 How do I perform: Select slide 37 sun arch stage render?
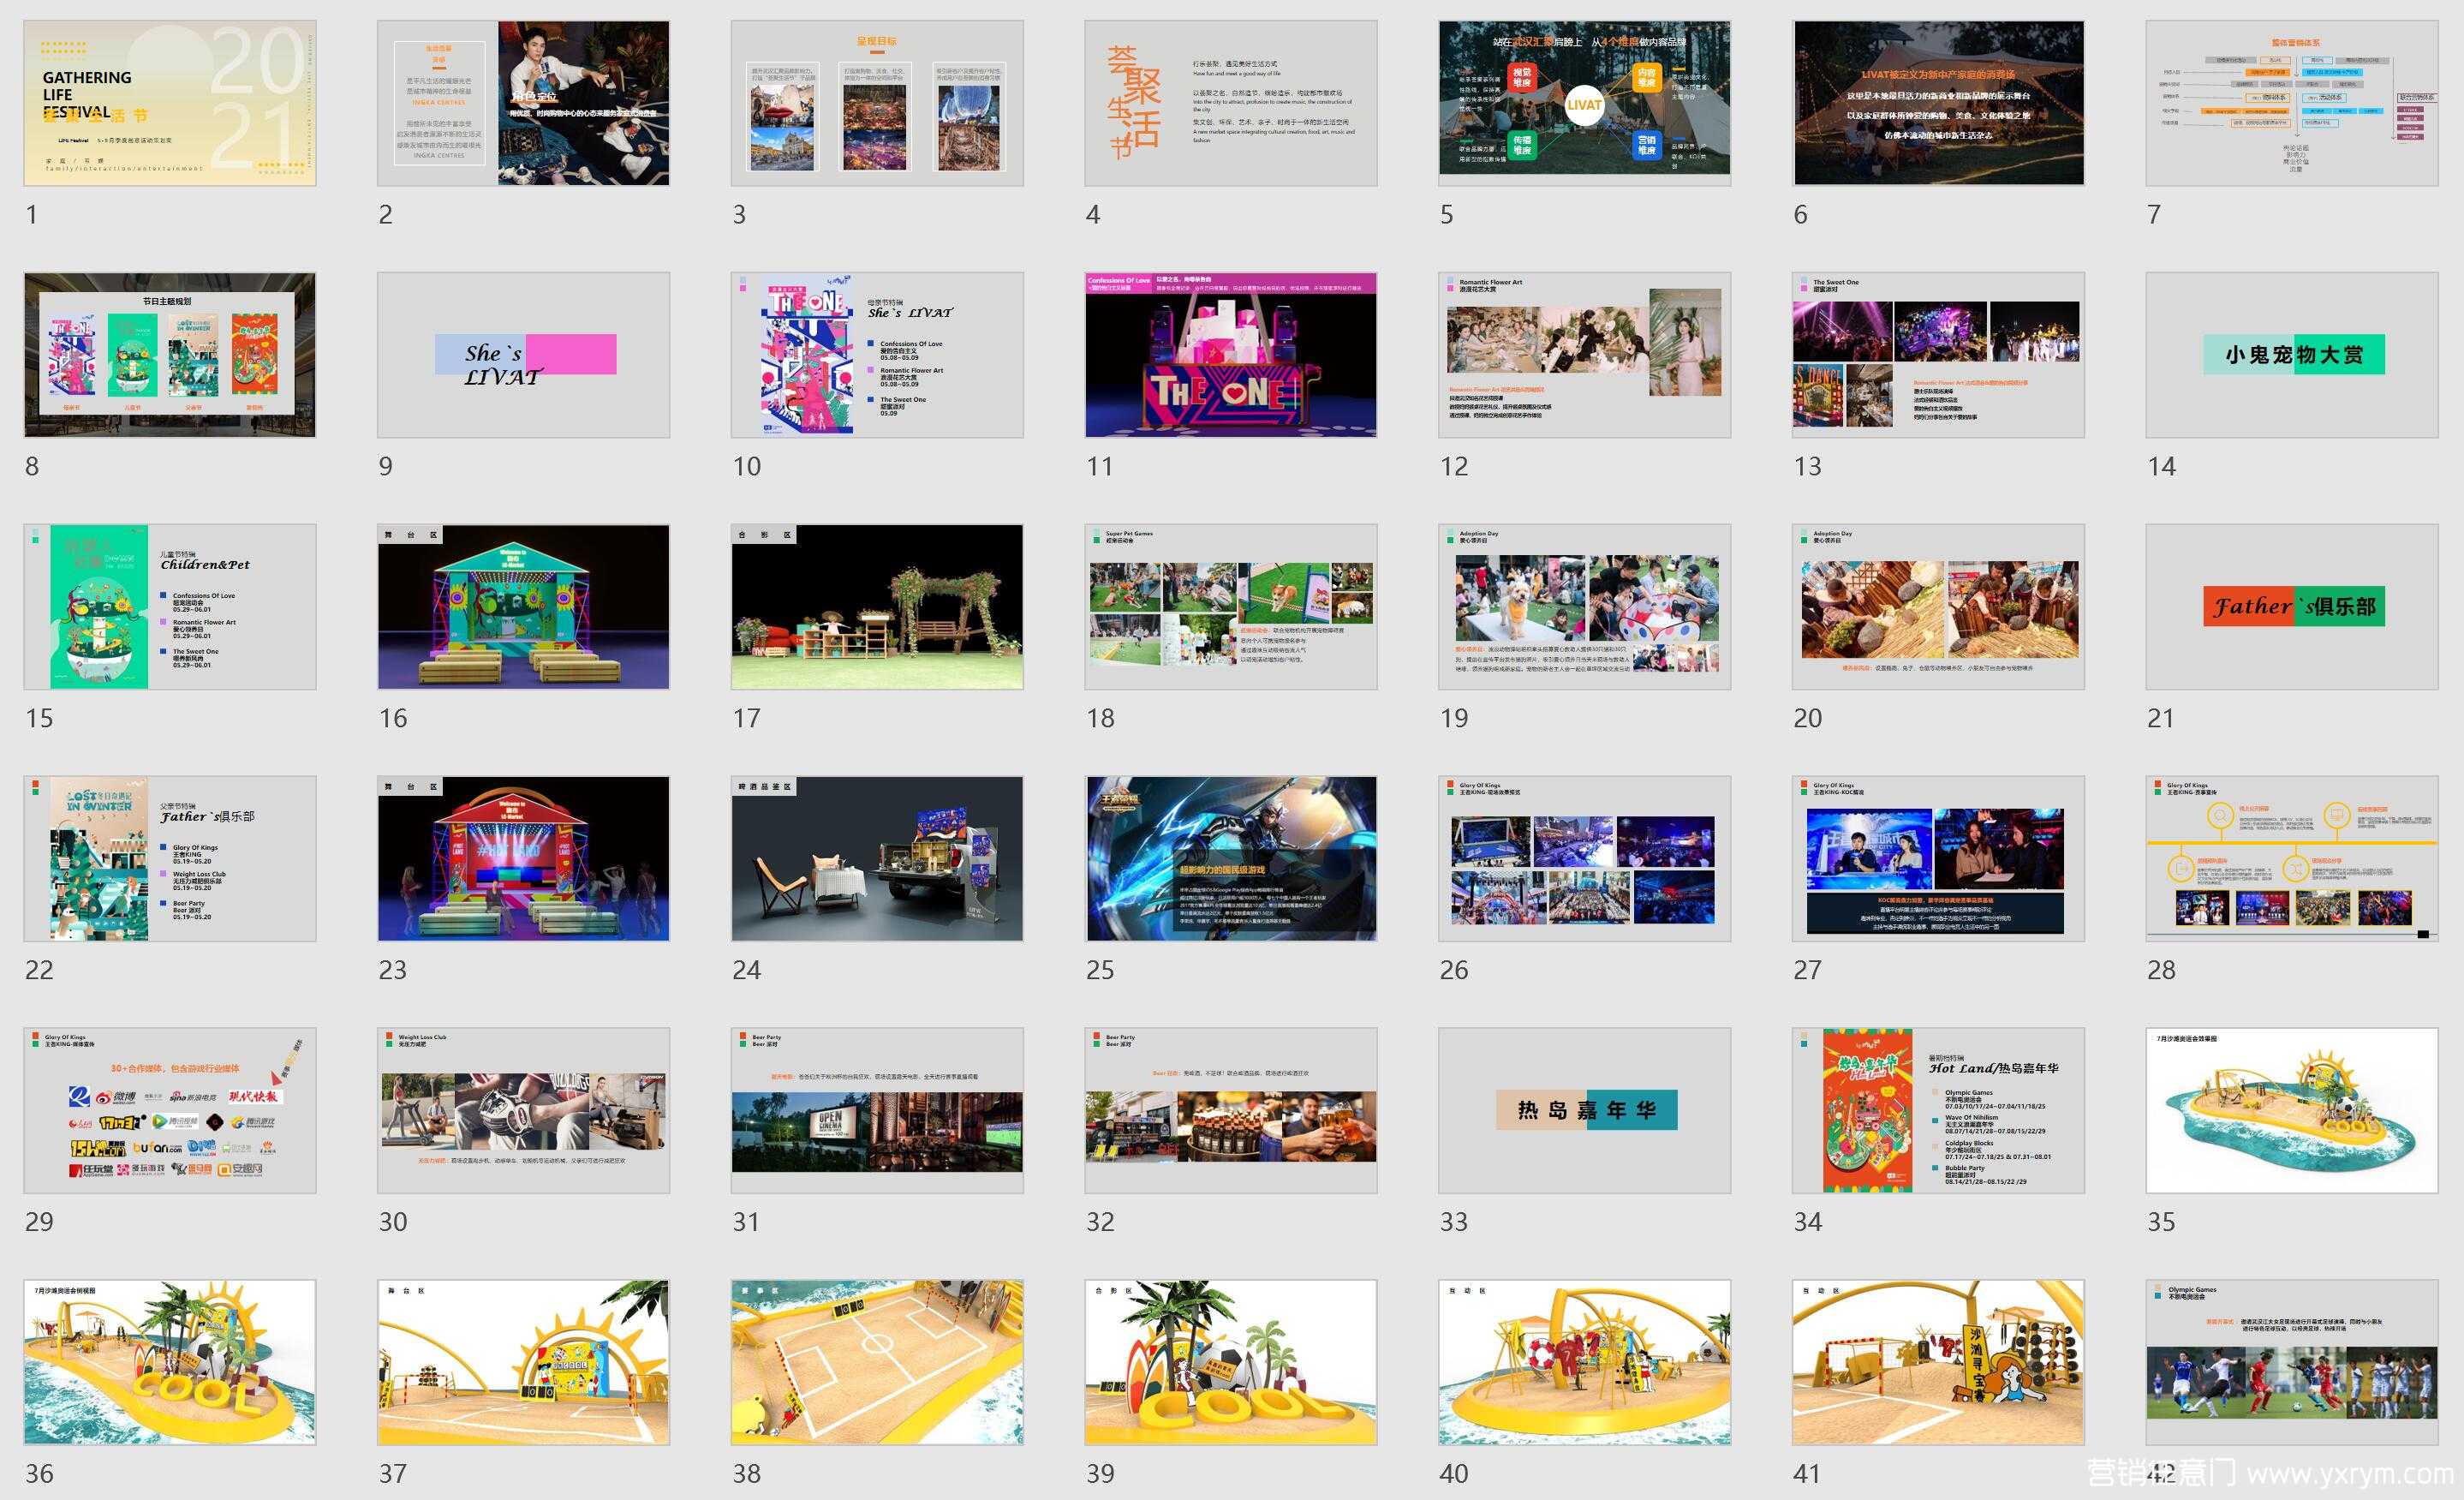coord(523,1363)
